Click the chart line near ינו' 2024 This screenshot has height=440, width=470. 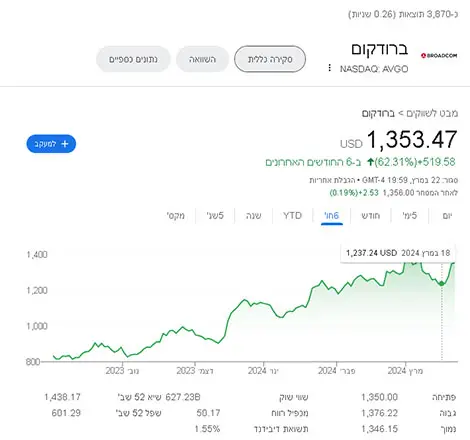tap(263, 303)
